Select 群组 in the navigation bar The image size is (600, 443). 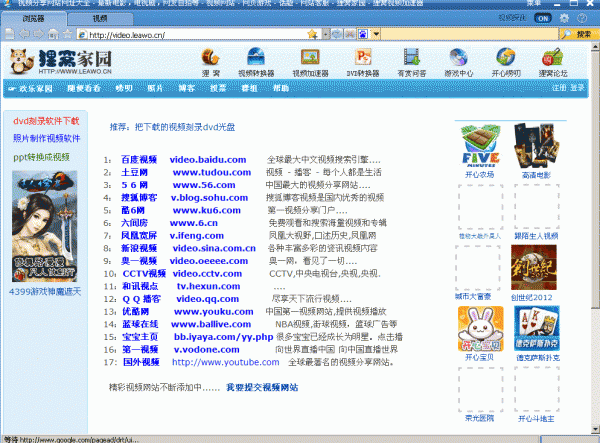coord(249,88)
